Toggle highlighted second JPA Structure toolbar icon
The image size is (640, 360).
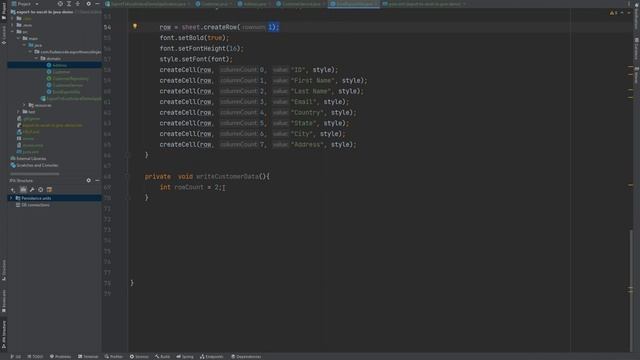coord(23,190)
